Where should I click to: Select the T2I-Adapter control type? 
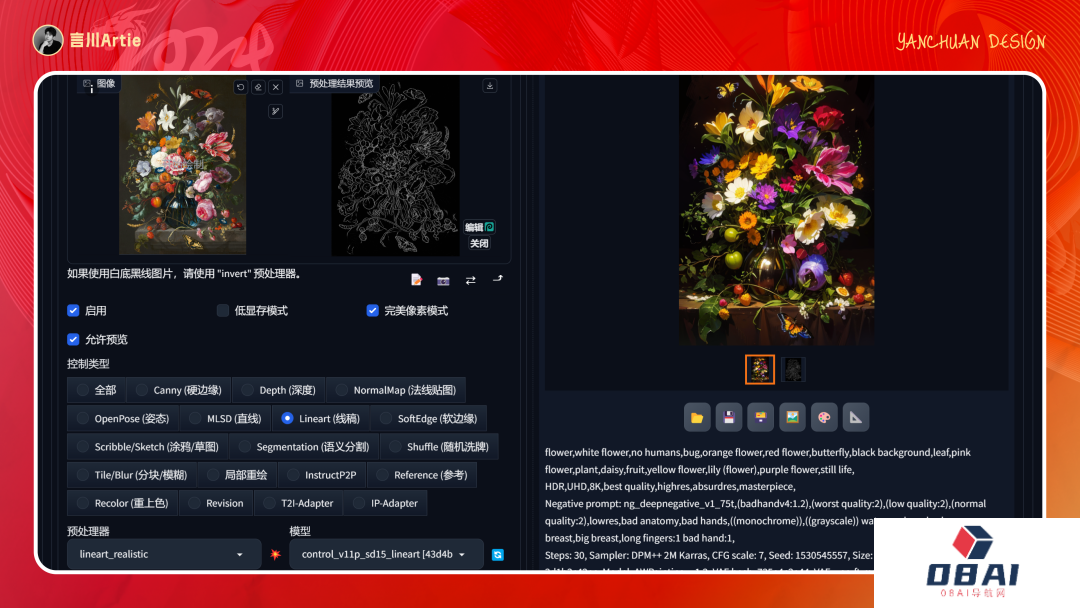click(x=299, y=503)
